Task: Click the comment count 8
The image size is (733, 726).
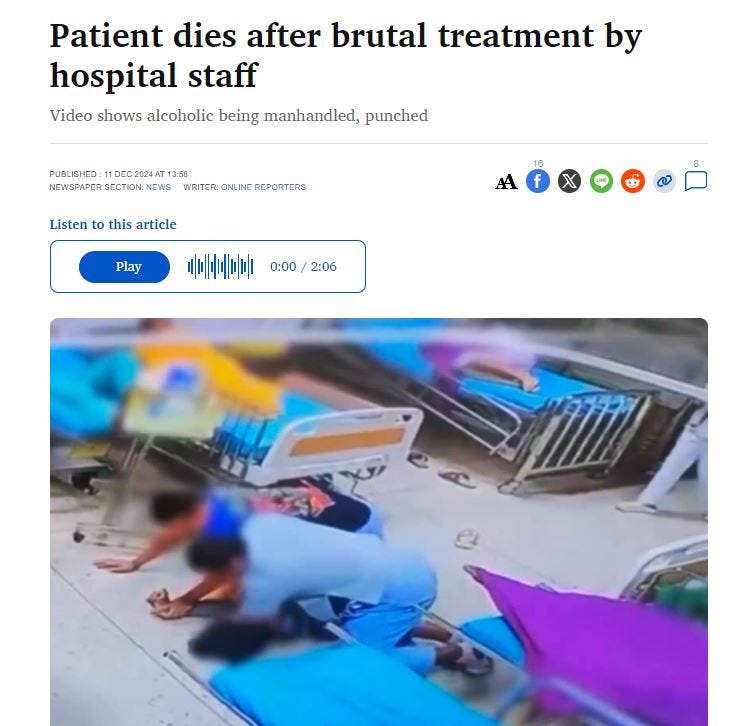Action: point(696,164)
